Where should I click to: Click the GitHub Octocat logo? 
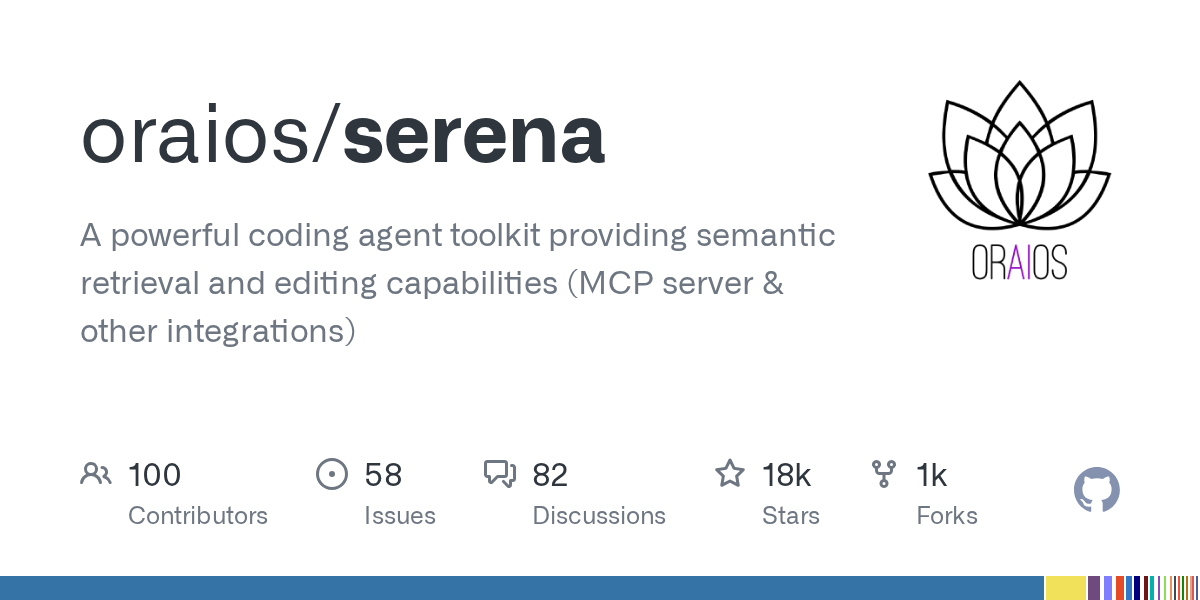coord(1096,490)
